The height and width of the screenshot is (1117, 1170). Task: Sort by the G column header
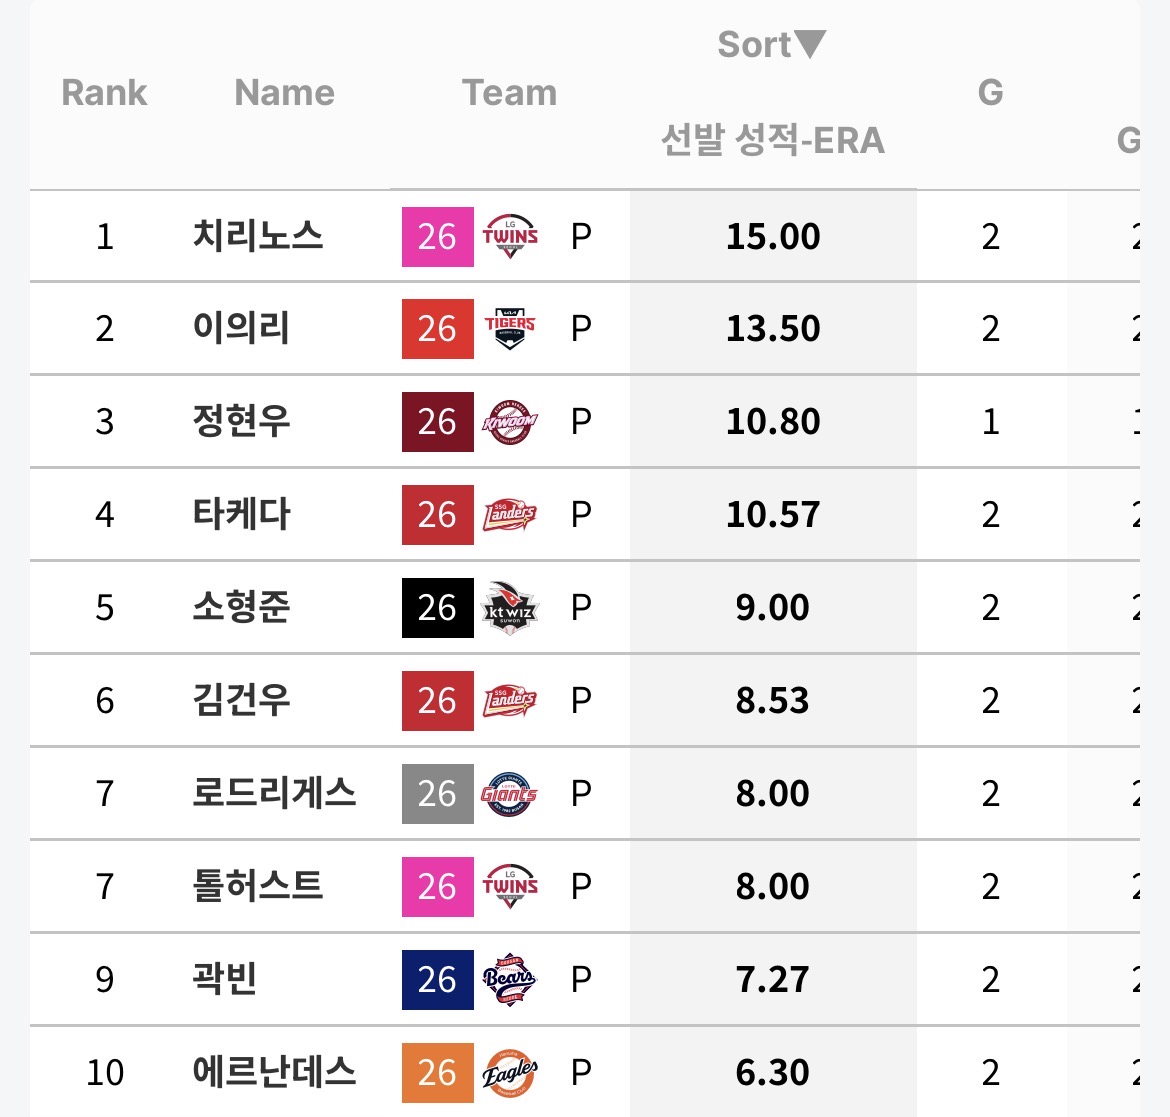coord(990,92)
